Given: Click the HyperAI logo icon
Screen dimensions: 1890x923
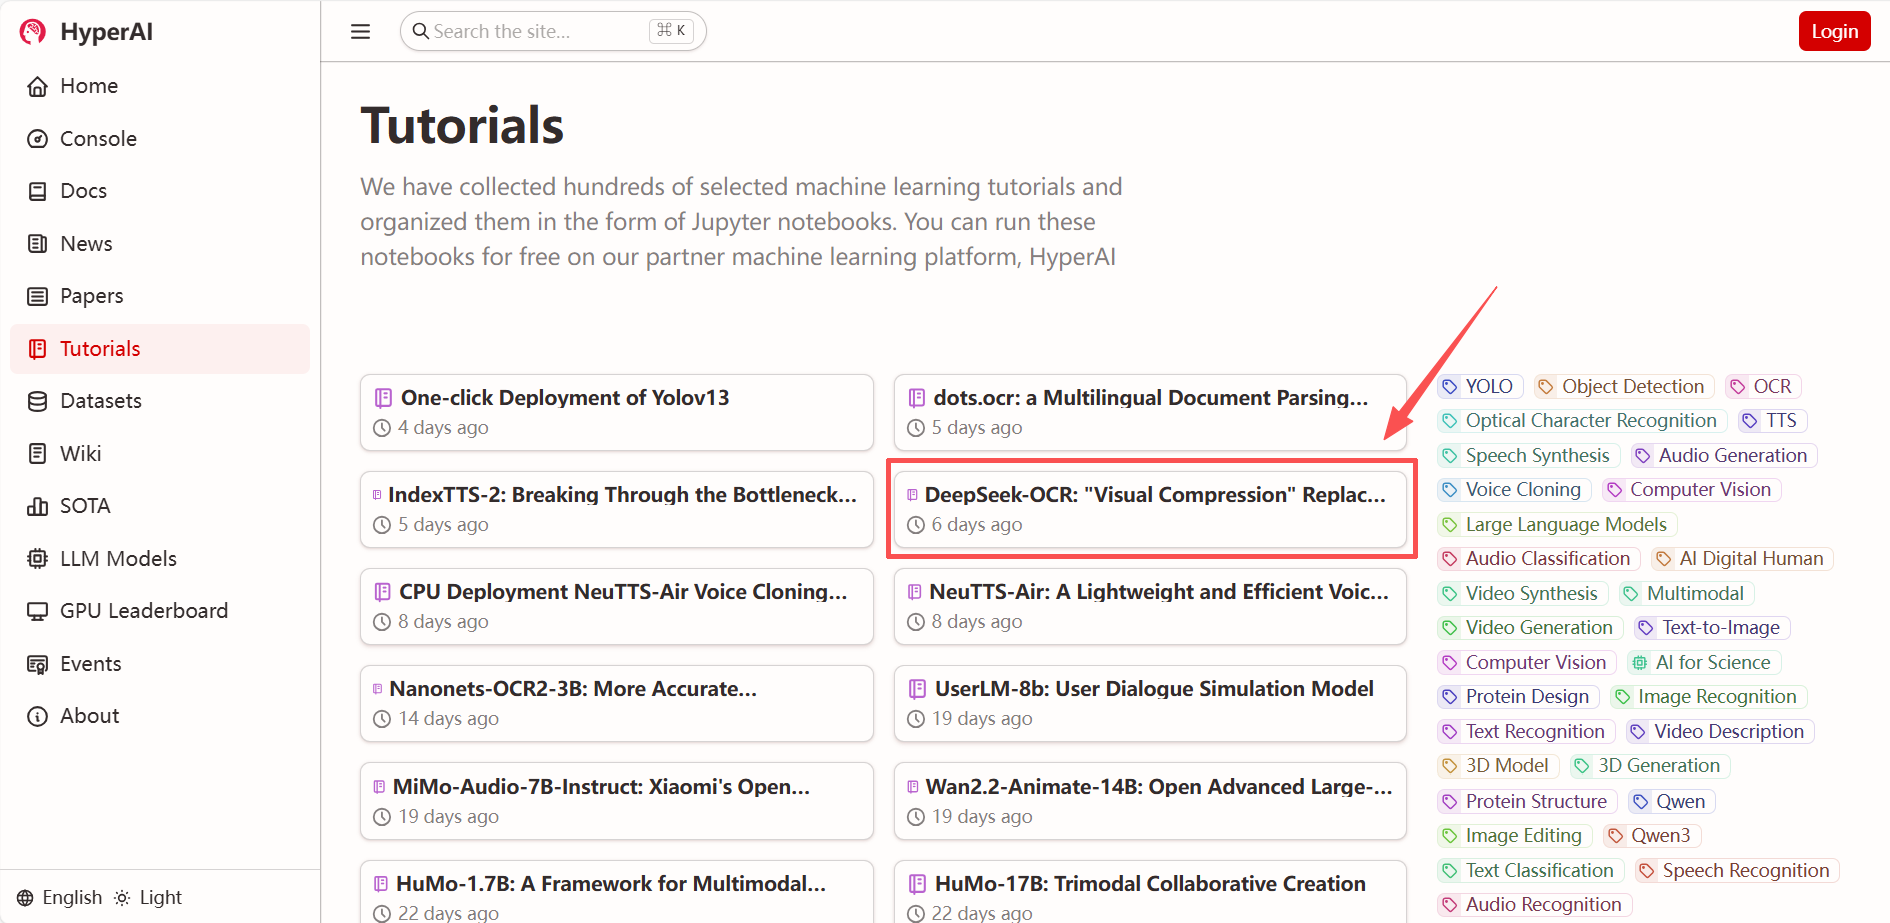Looking at the screenshot, I should [33, 32].
